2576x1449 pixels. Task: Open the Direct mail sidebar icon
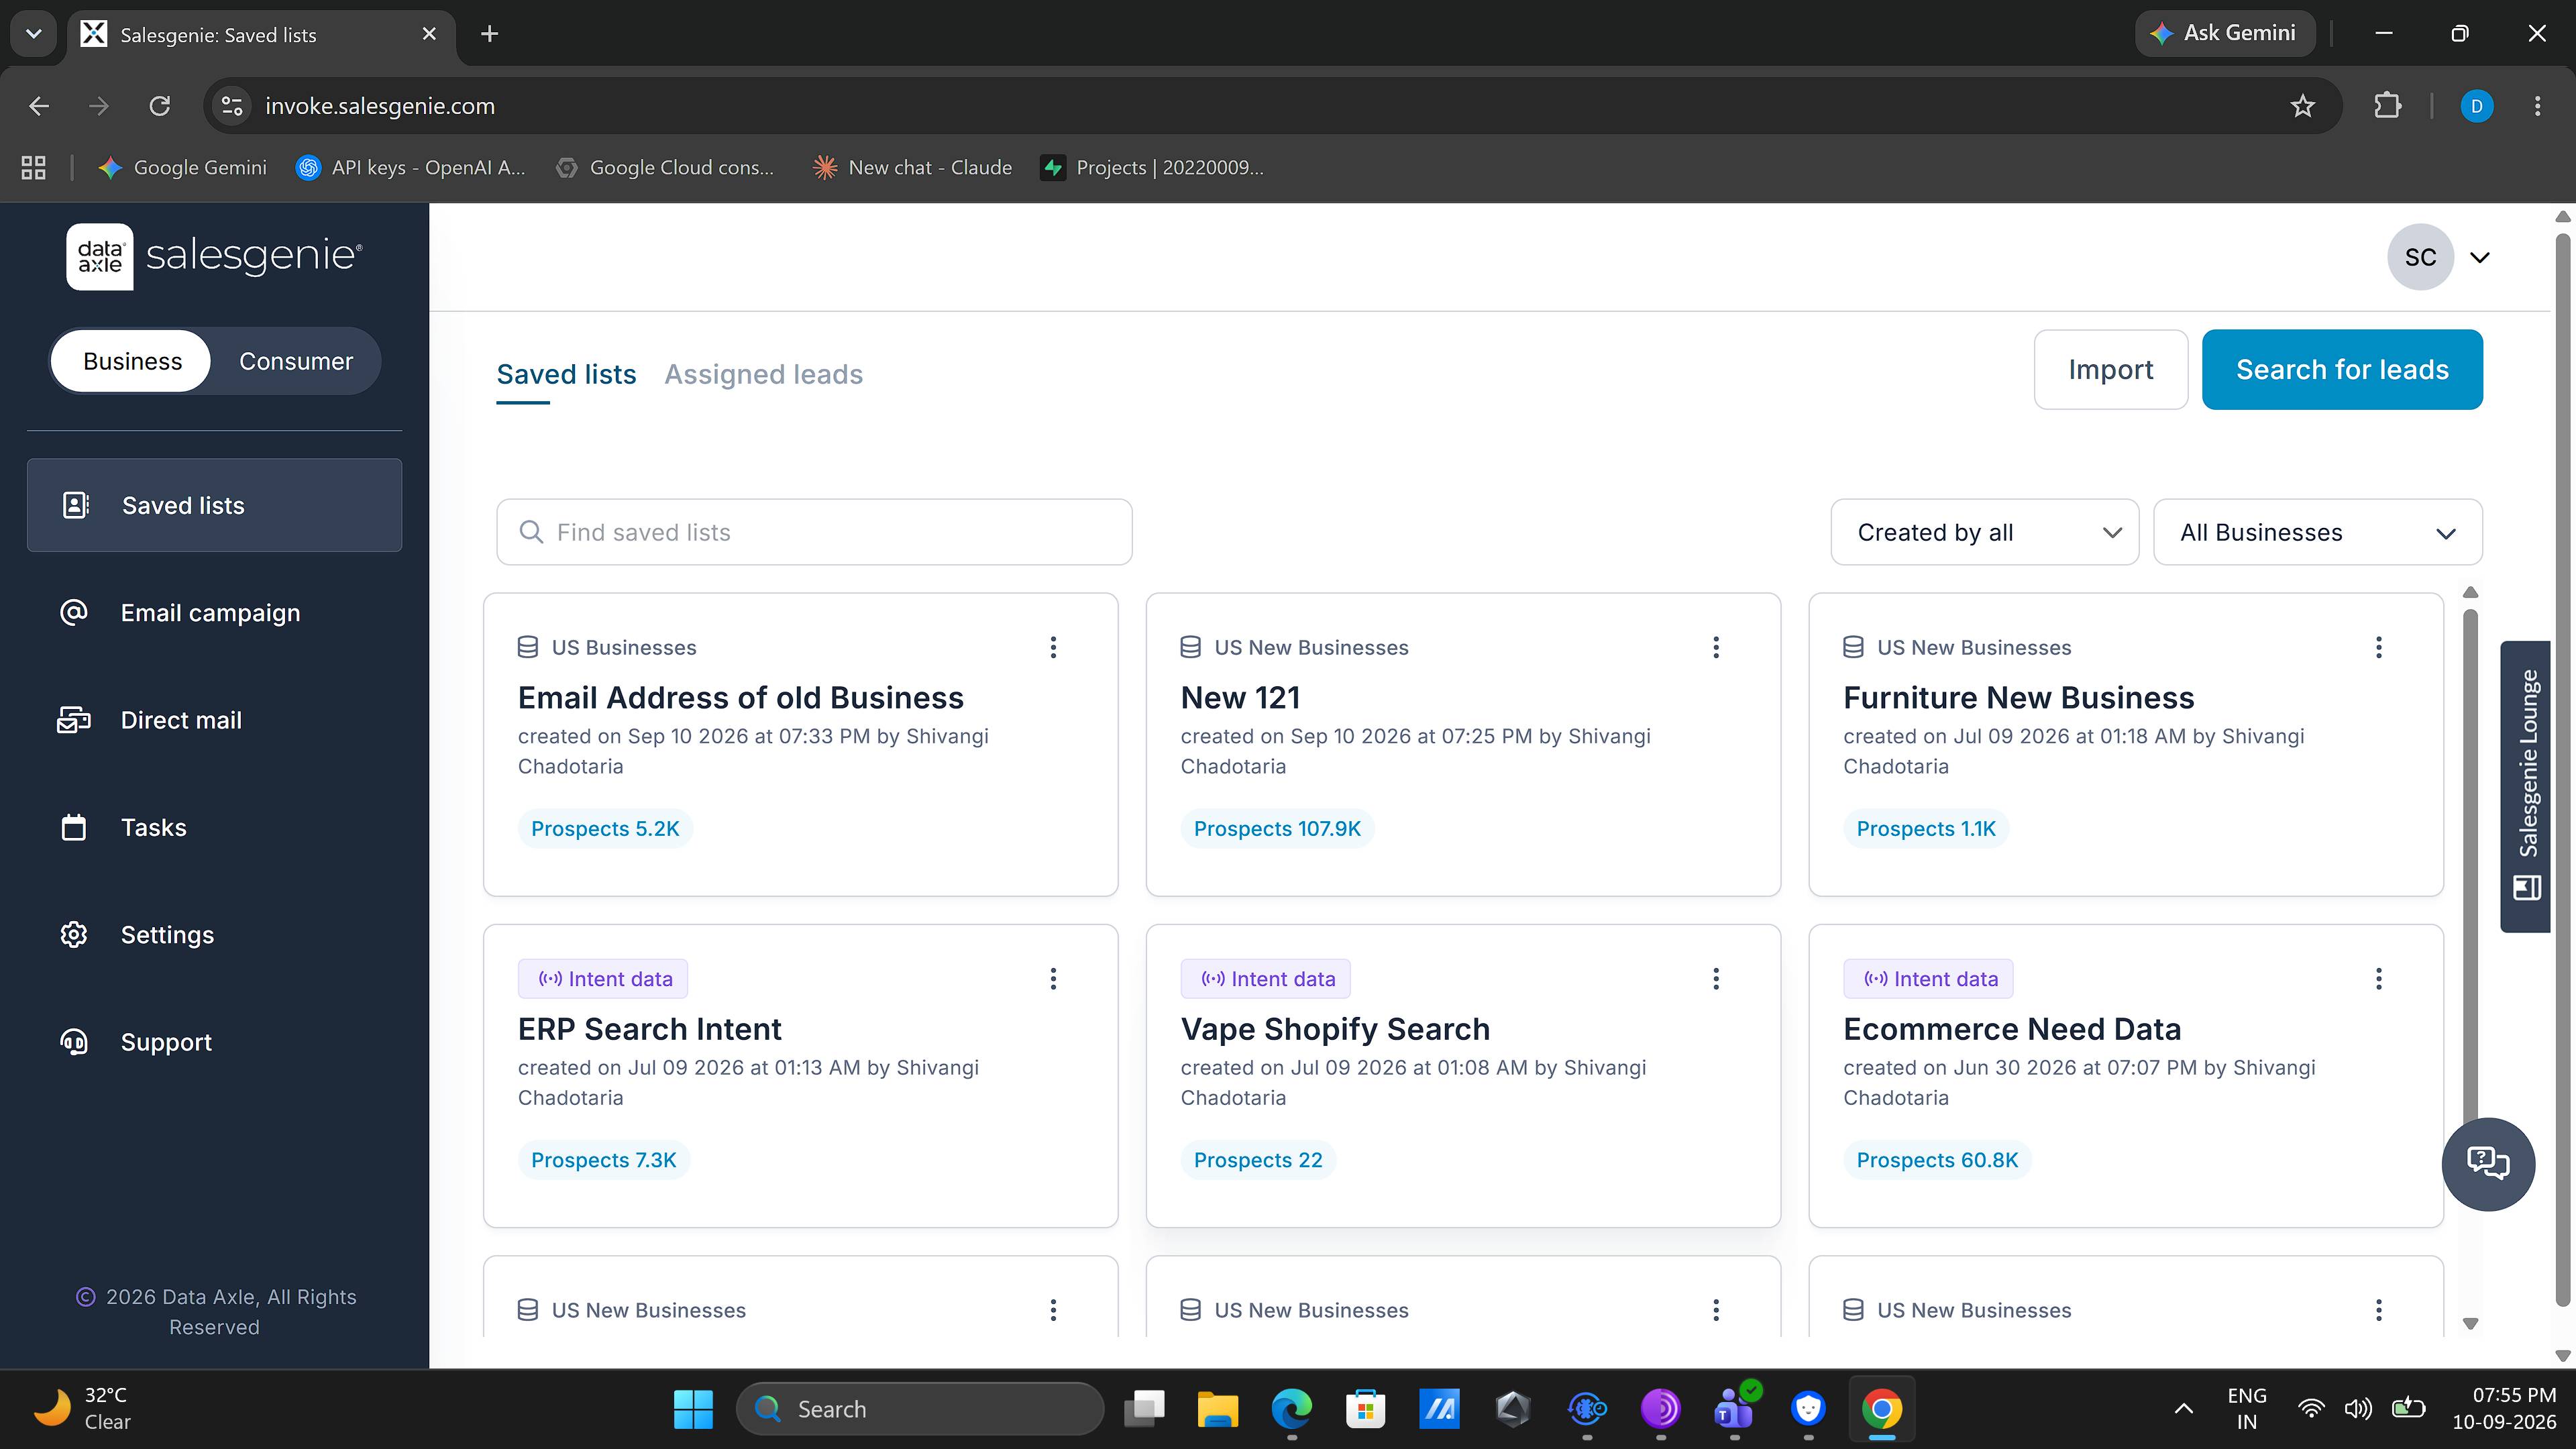pyautogui.click(x=74, y=720)
